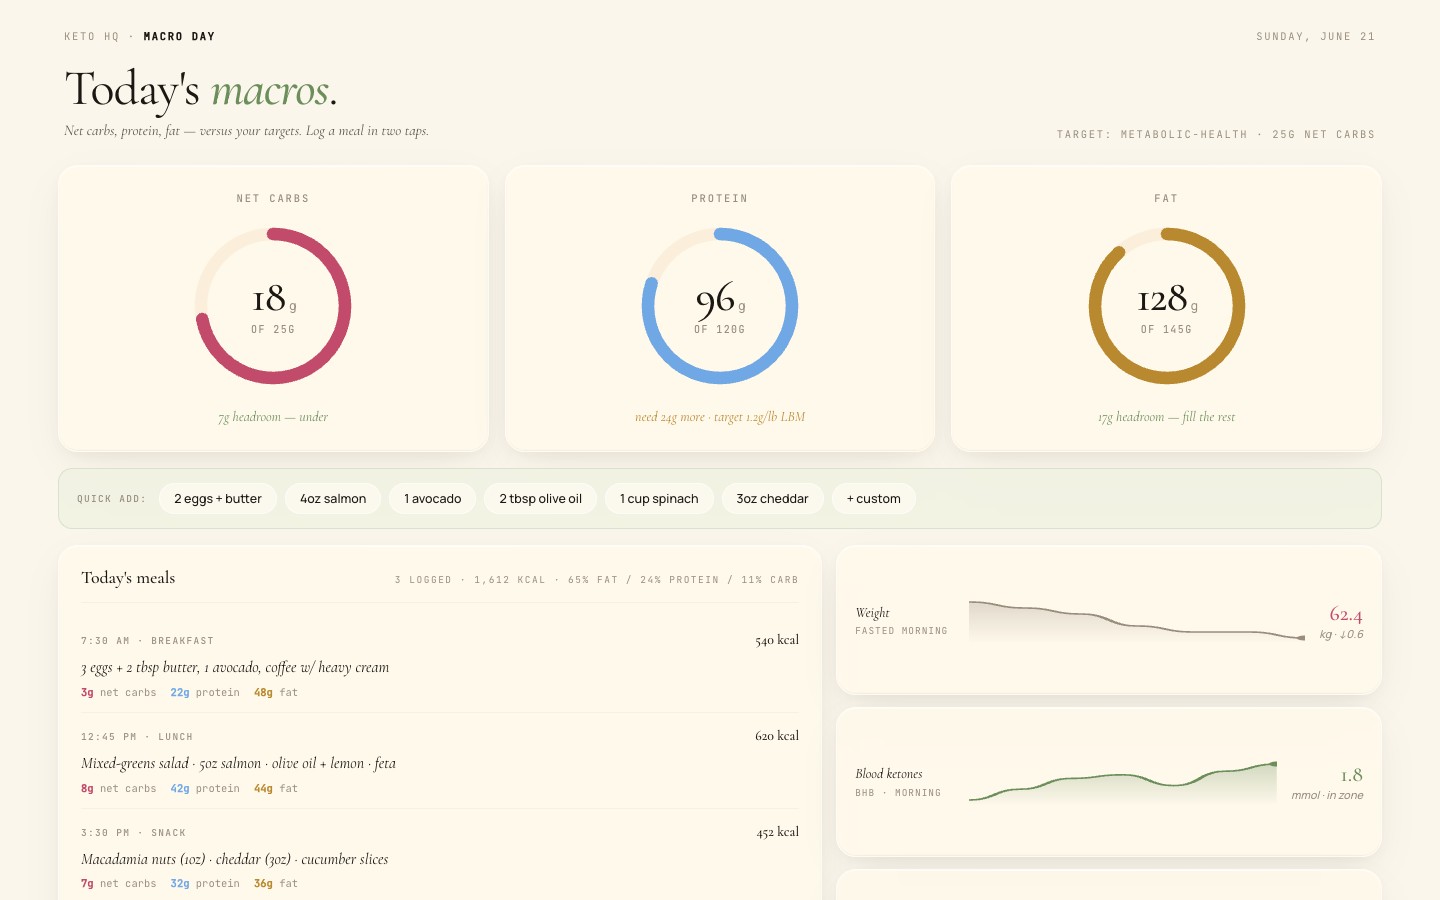
Task: Click the 'OF 145G' goal label
Action: coord(1166,330)
